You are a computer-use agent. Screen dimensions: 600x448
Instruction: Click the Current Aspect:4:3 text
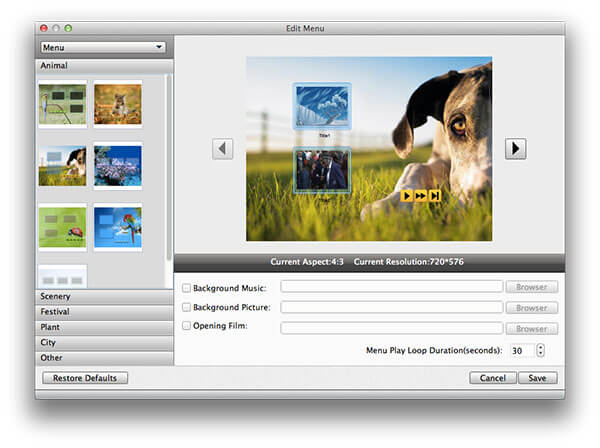pyautogui.click(x=307, y=262)
